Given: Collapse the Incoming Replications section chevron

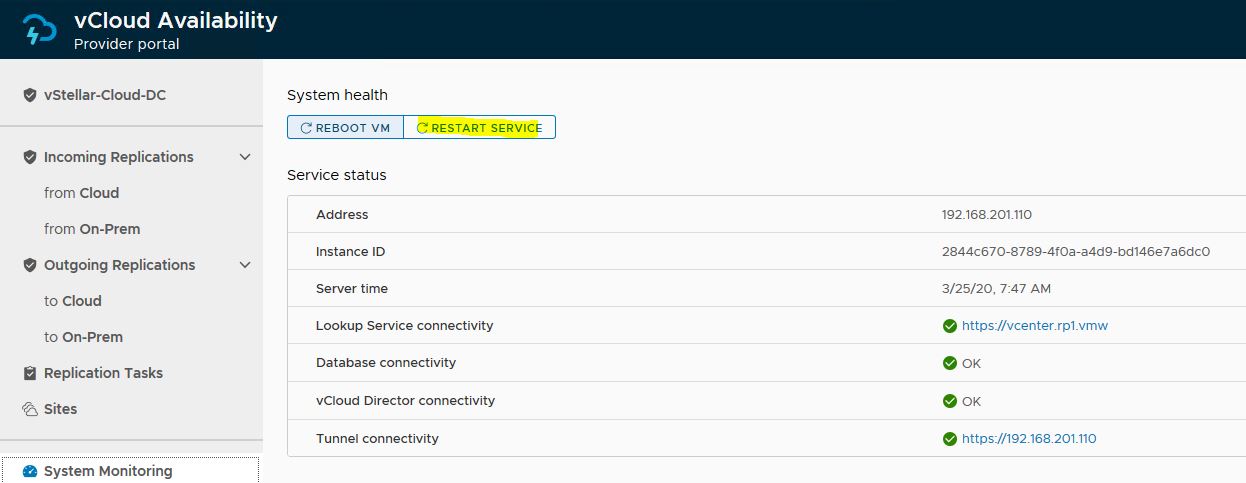Looking at the screenshot, I should [245, 157].
